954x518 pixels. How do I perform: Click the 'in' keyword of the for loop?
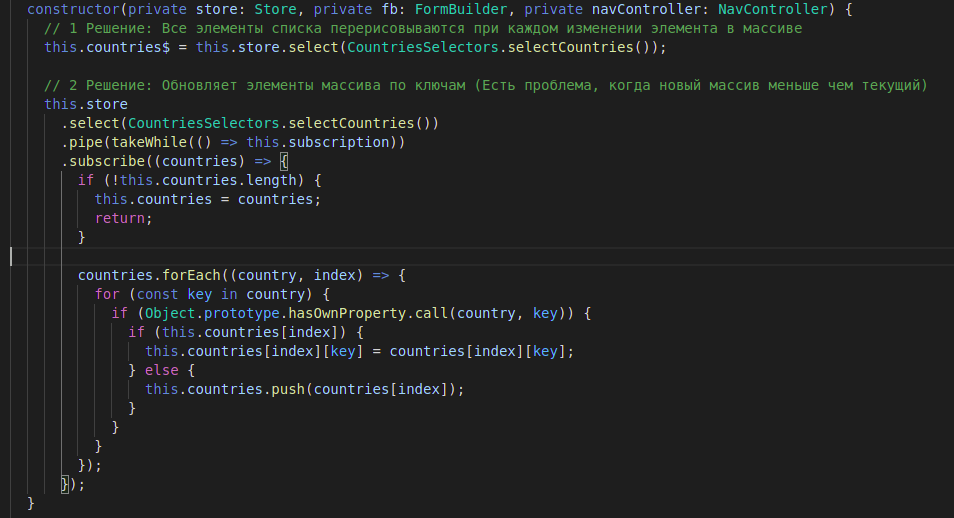pos(229,294)
